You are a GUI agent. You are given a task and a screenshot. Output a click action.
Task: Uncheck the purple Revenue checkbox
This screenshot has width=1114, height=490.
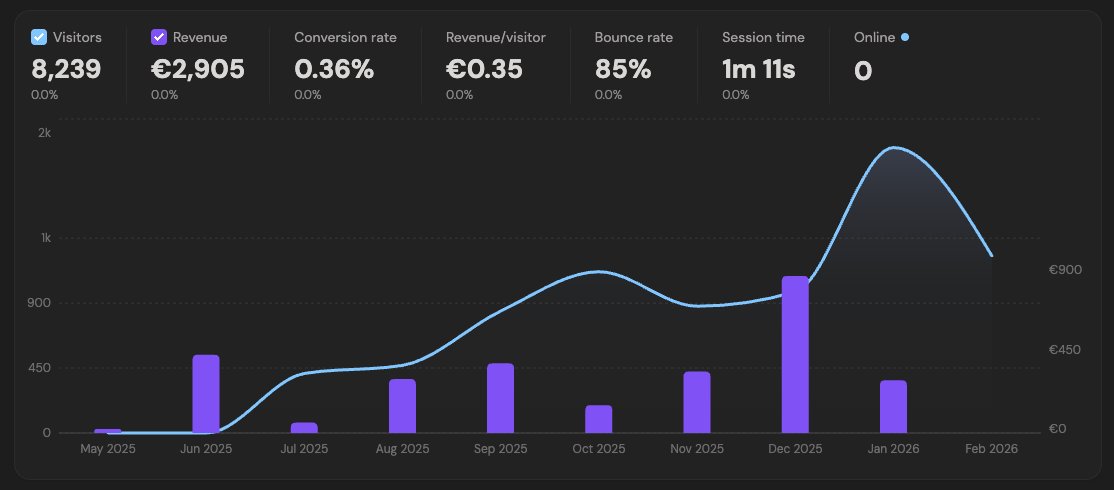[159, 37]
